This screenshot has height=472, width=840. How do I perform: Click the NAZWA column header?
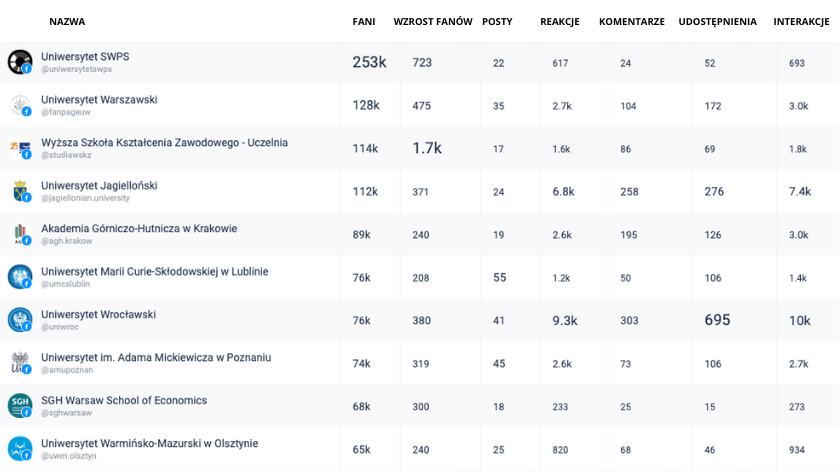tap(67, 21)
